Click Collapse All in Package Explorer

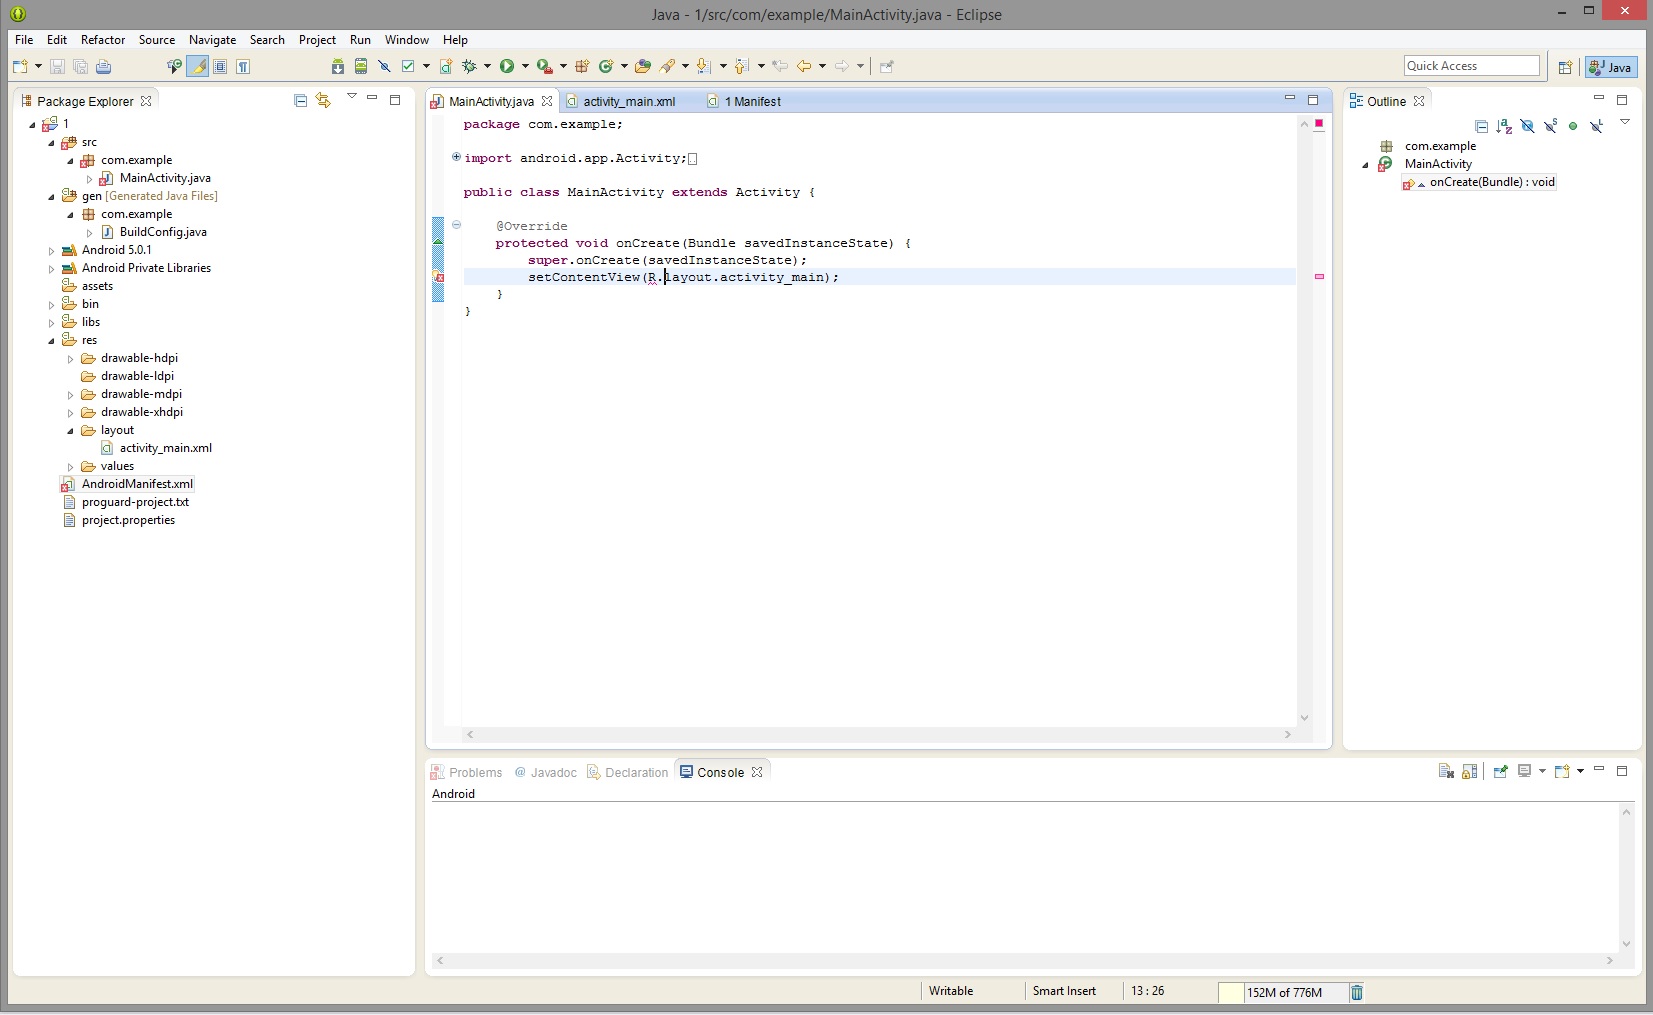[x=300, y=100]
